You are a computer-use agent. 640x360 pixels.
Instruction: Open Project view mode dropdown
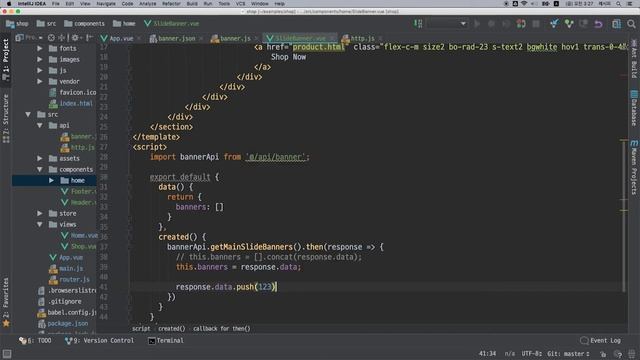coord(29,38)
